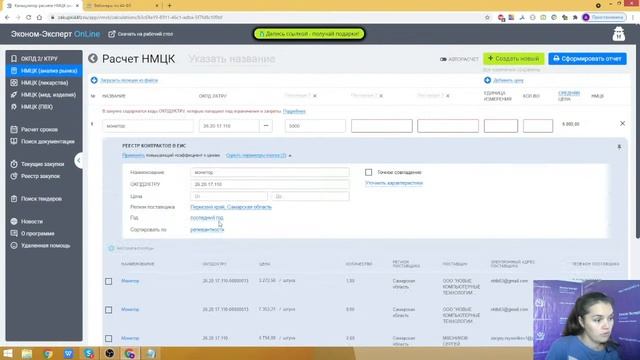Click the pin icon in Реестр контрактов panel
The image size is (640, 360).
tap(619, 147)
